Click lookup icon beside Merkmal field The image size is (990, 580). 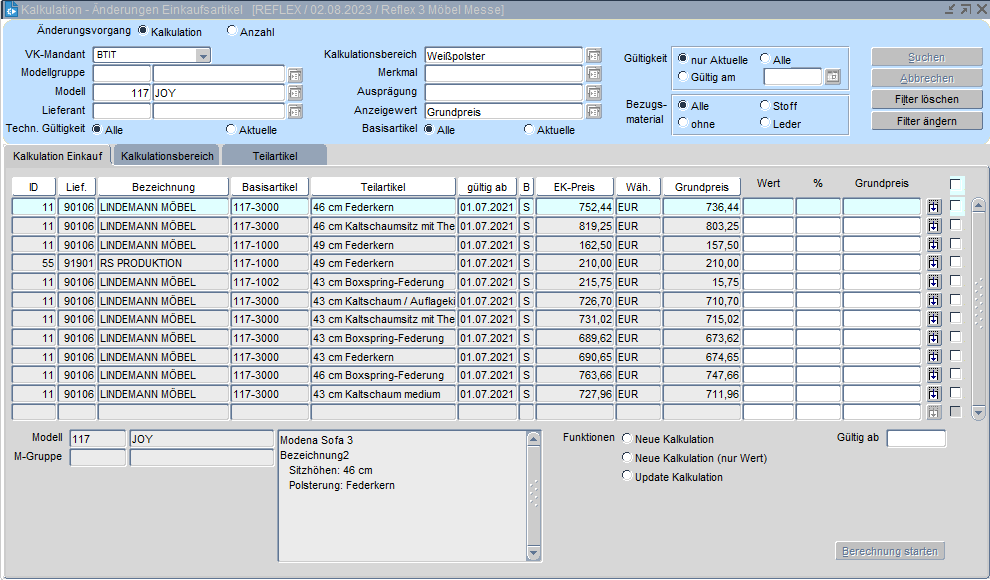tap(594, 74)
